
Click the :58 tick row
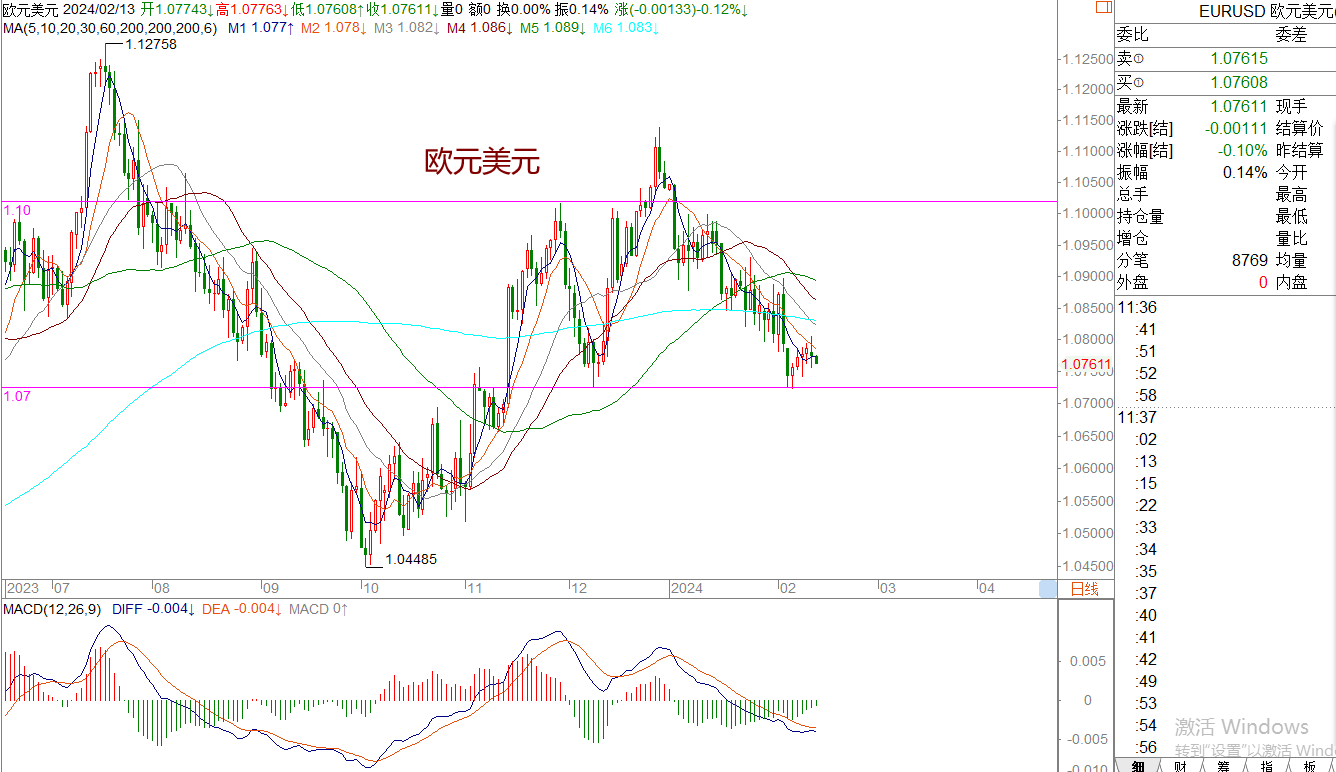coord(1146,396)
